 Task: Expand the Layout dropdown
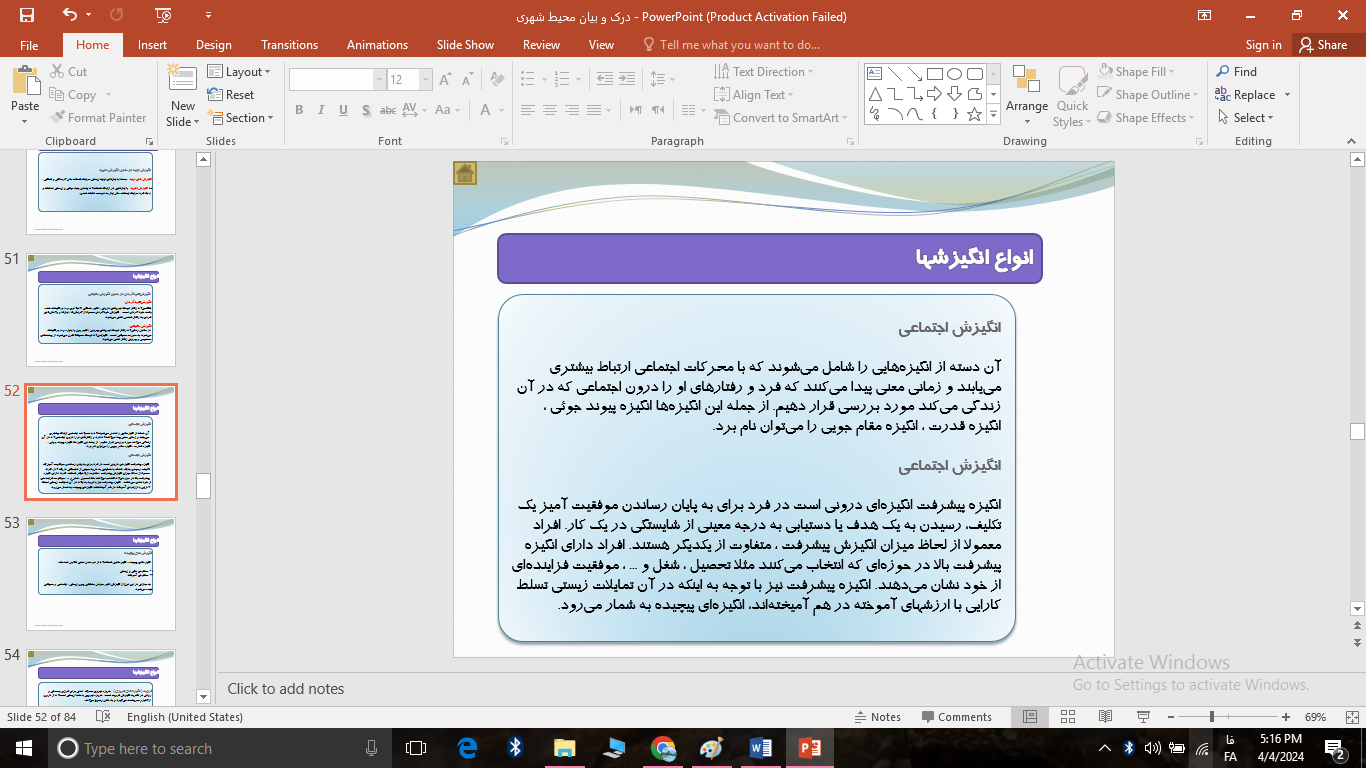coord(242,72)
